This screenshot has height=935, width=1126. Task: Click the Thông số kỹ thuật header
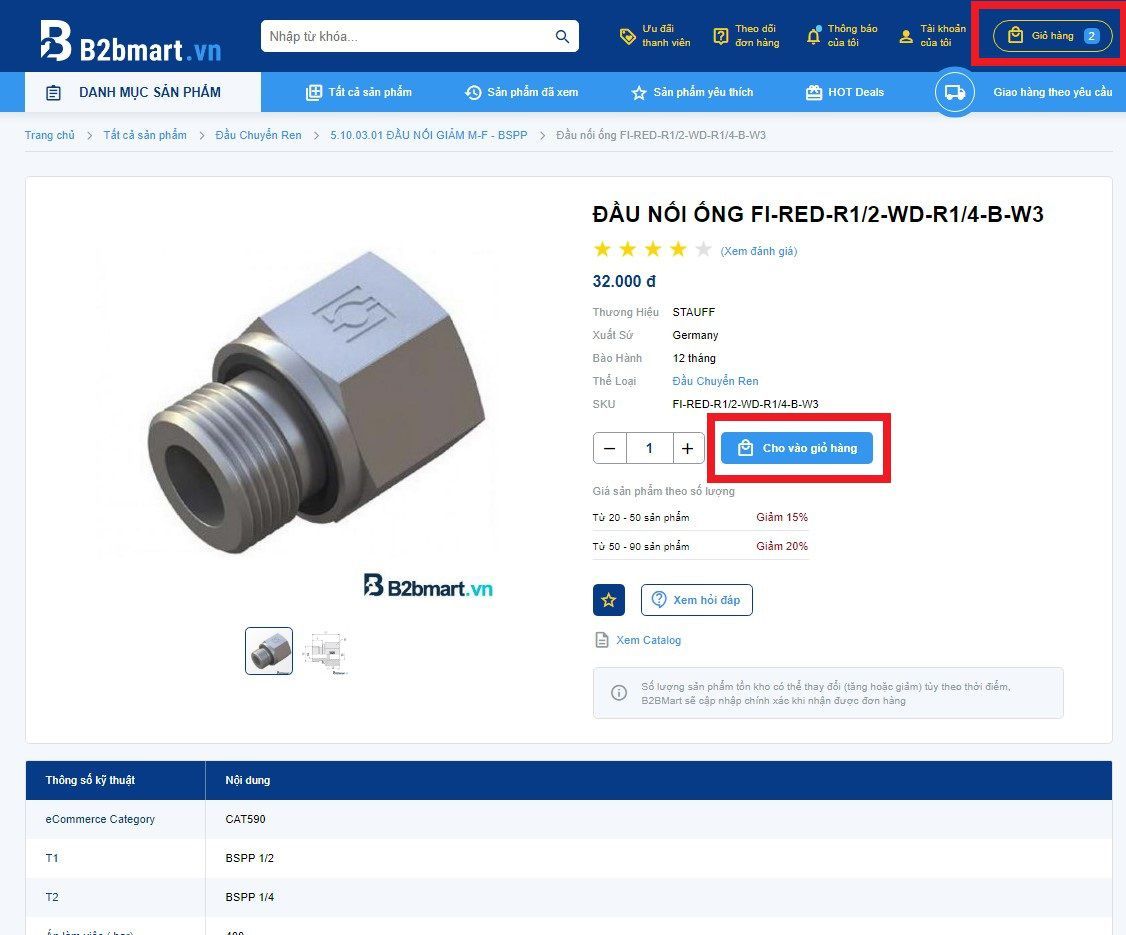click(x=90, y=780)
